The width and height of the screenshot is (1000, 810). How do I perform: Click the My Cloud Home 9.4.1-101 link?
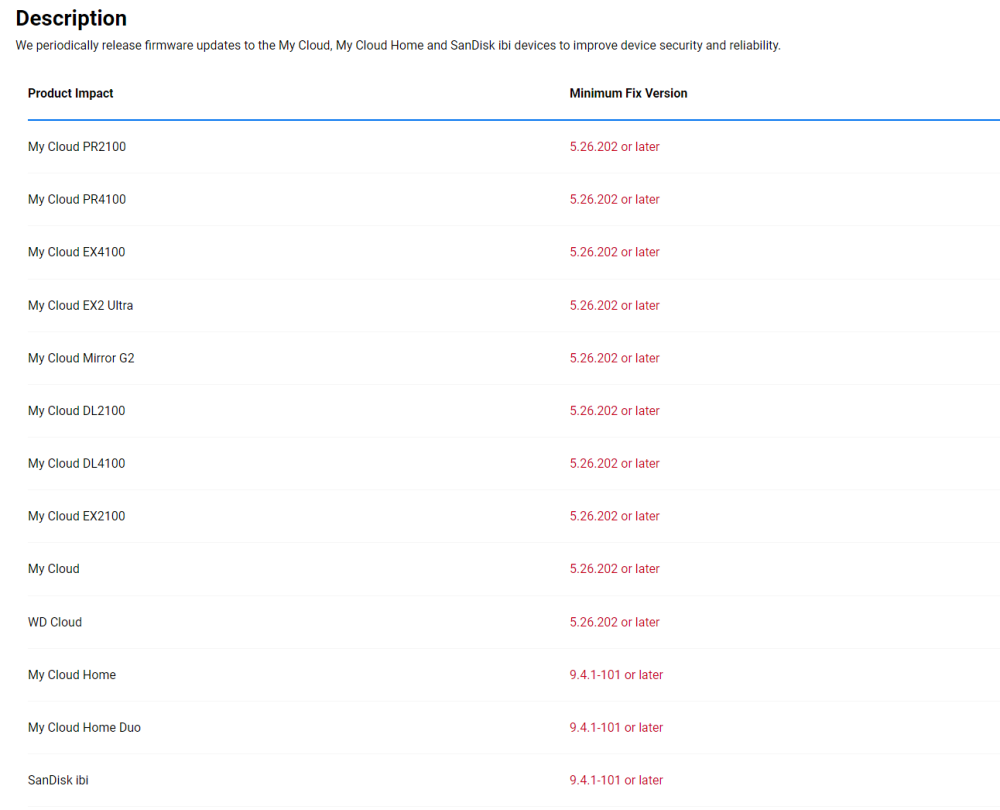[x=616, y=675]
